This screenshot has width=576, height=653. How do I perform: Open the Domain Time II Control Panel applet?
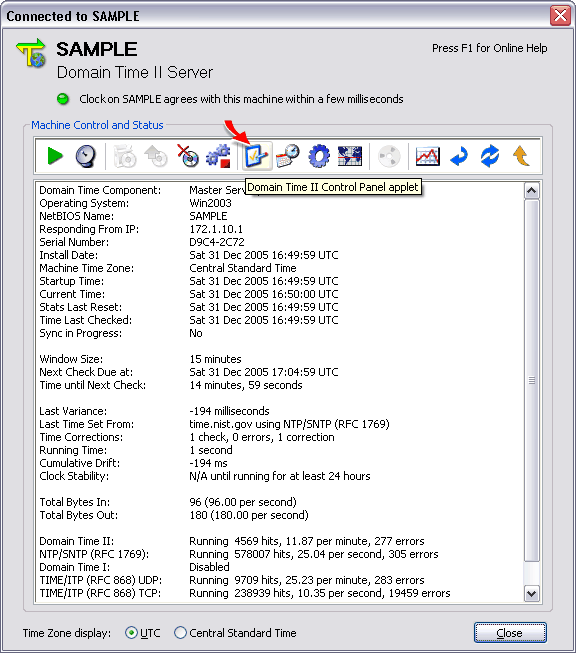point(257,156)
